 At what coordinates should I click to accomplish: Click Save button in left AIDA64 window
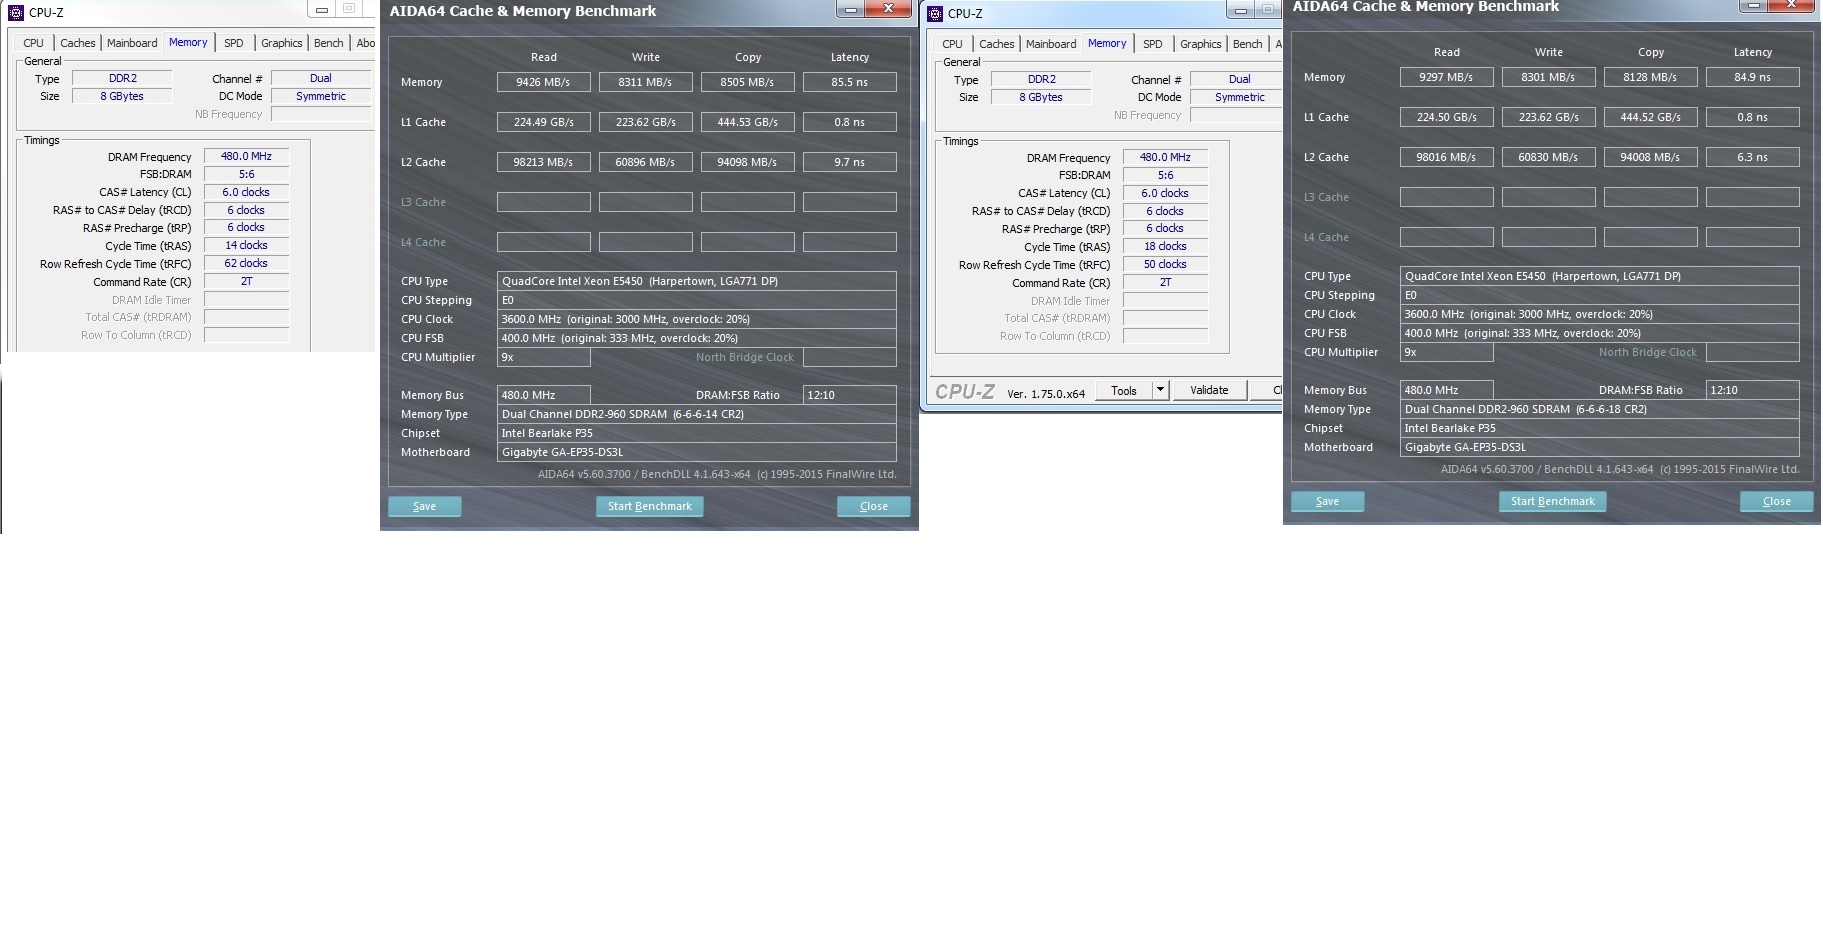point(425,506)
